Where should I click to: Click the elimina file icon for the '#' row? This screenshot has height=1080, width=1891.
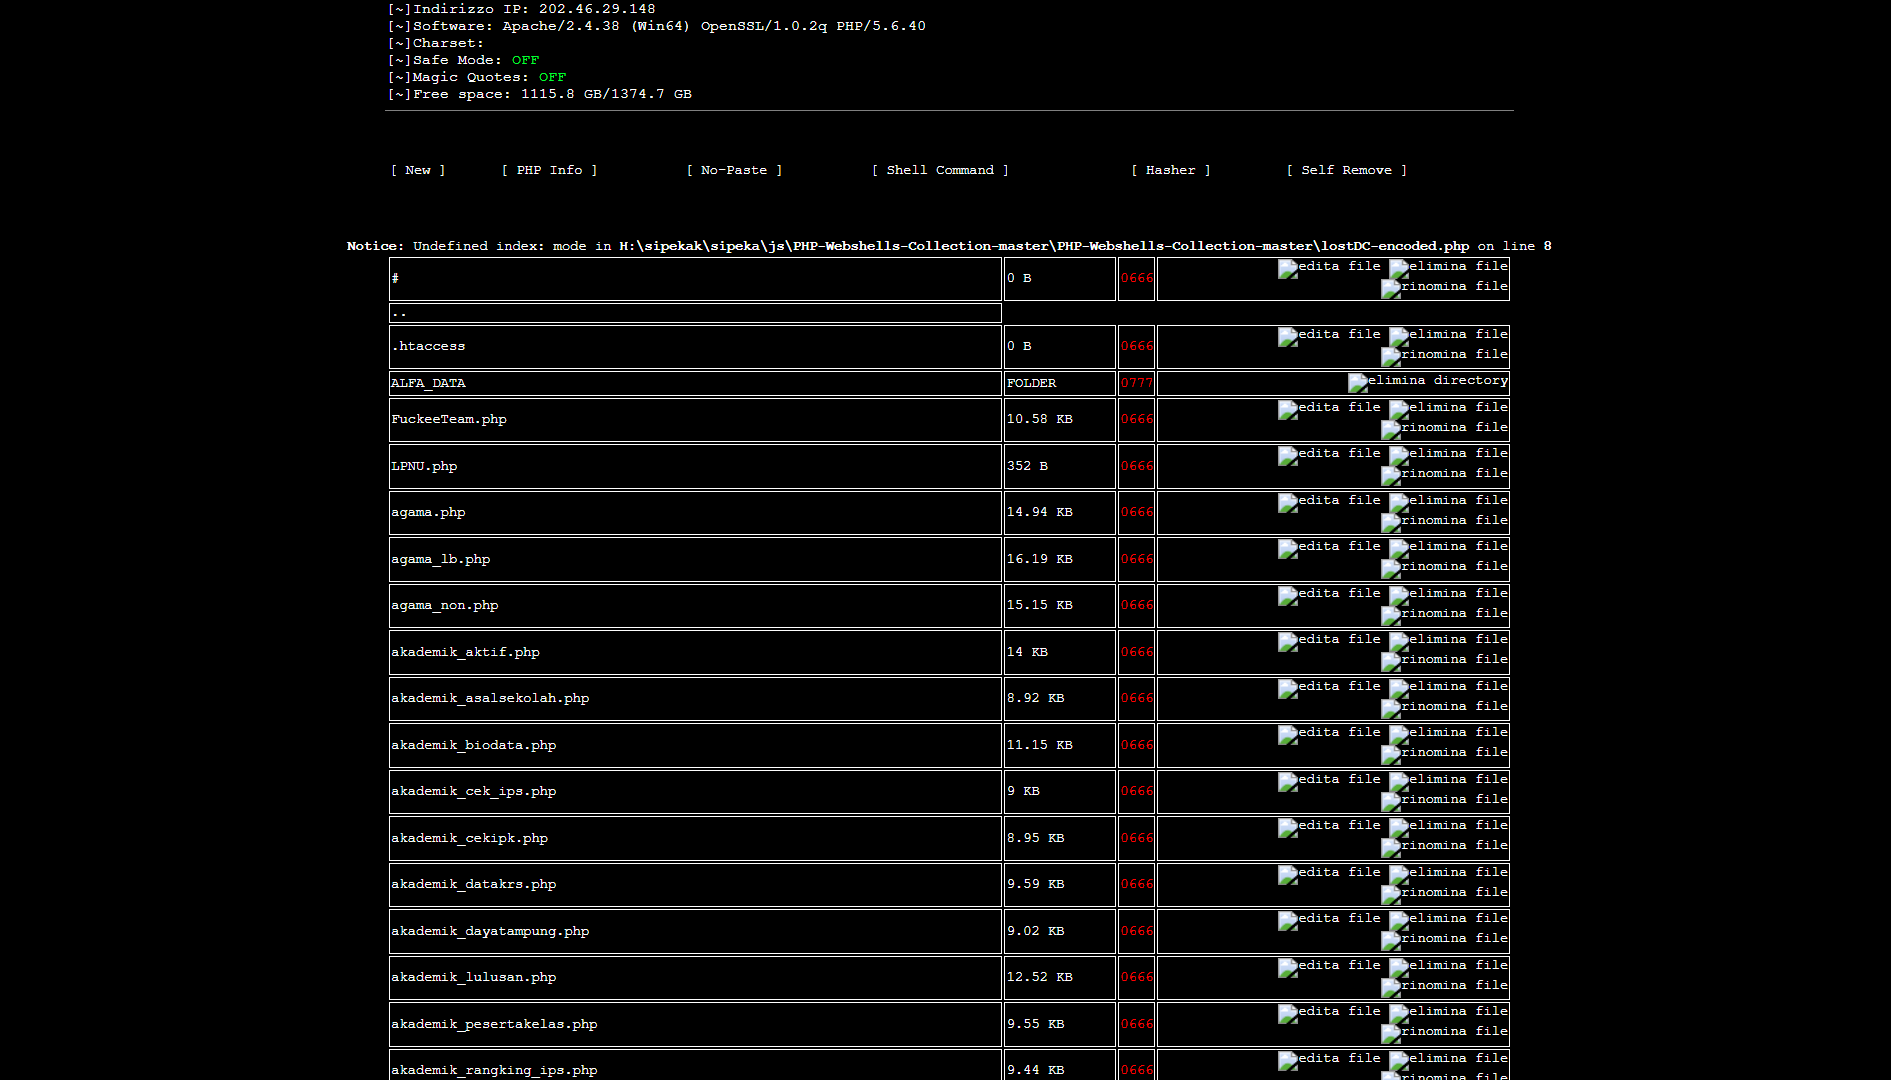[x=1448, y=267]
